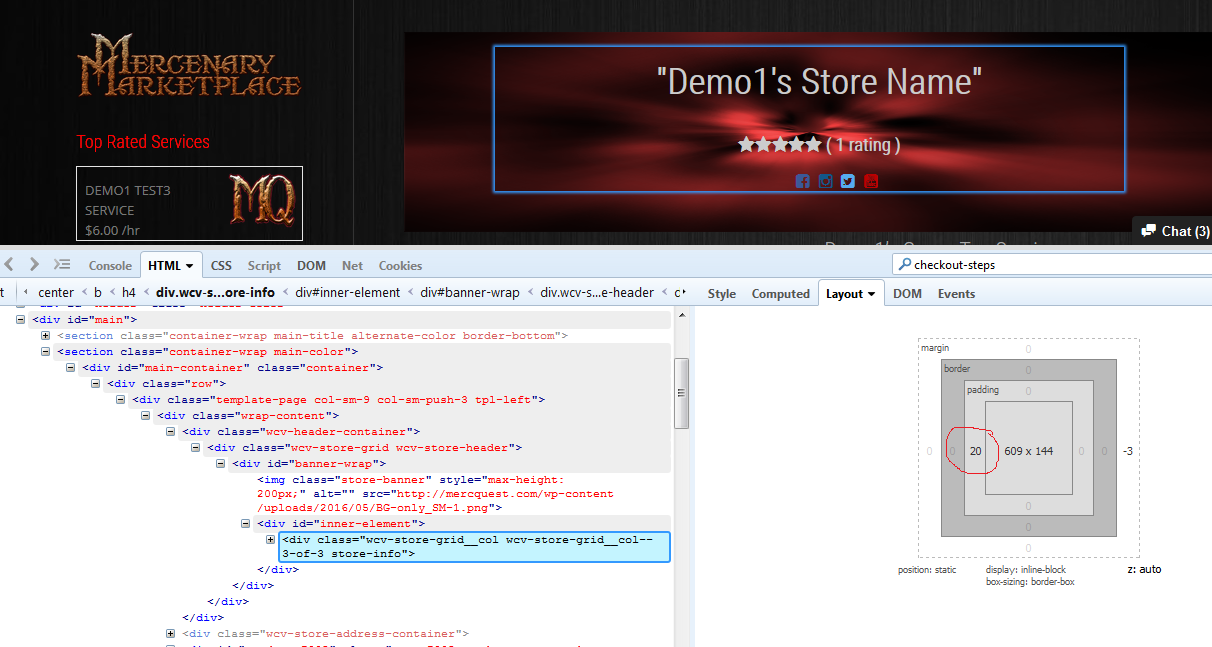
Task: Go forward with Firebug's right arrow
Action: 34,265
